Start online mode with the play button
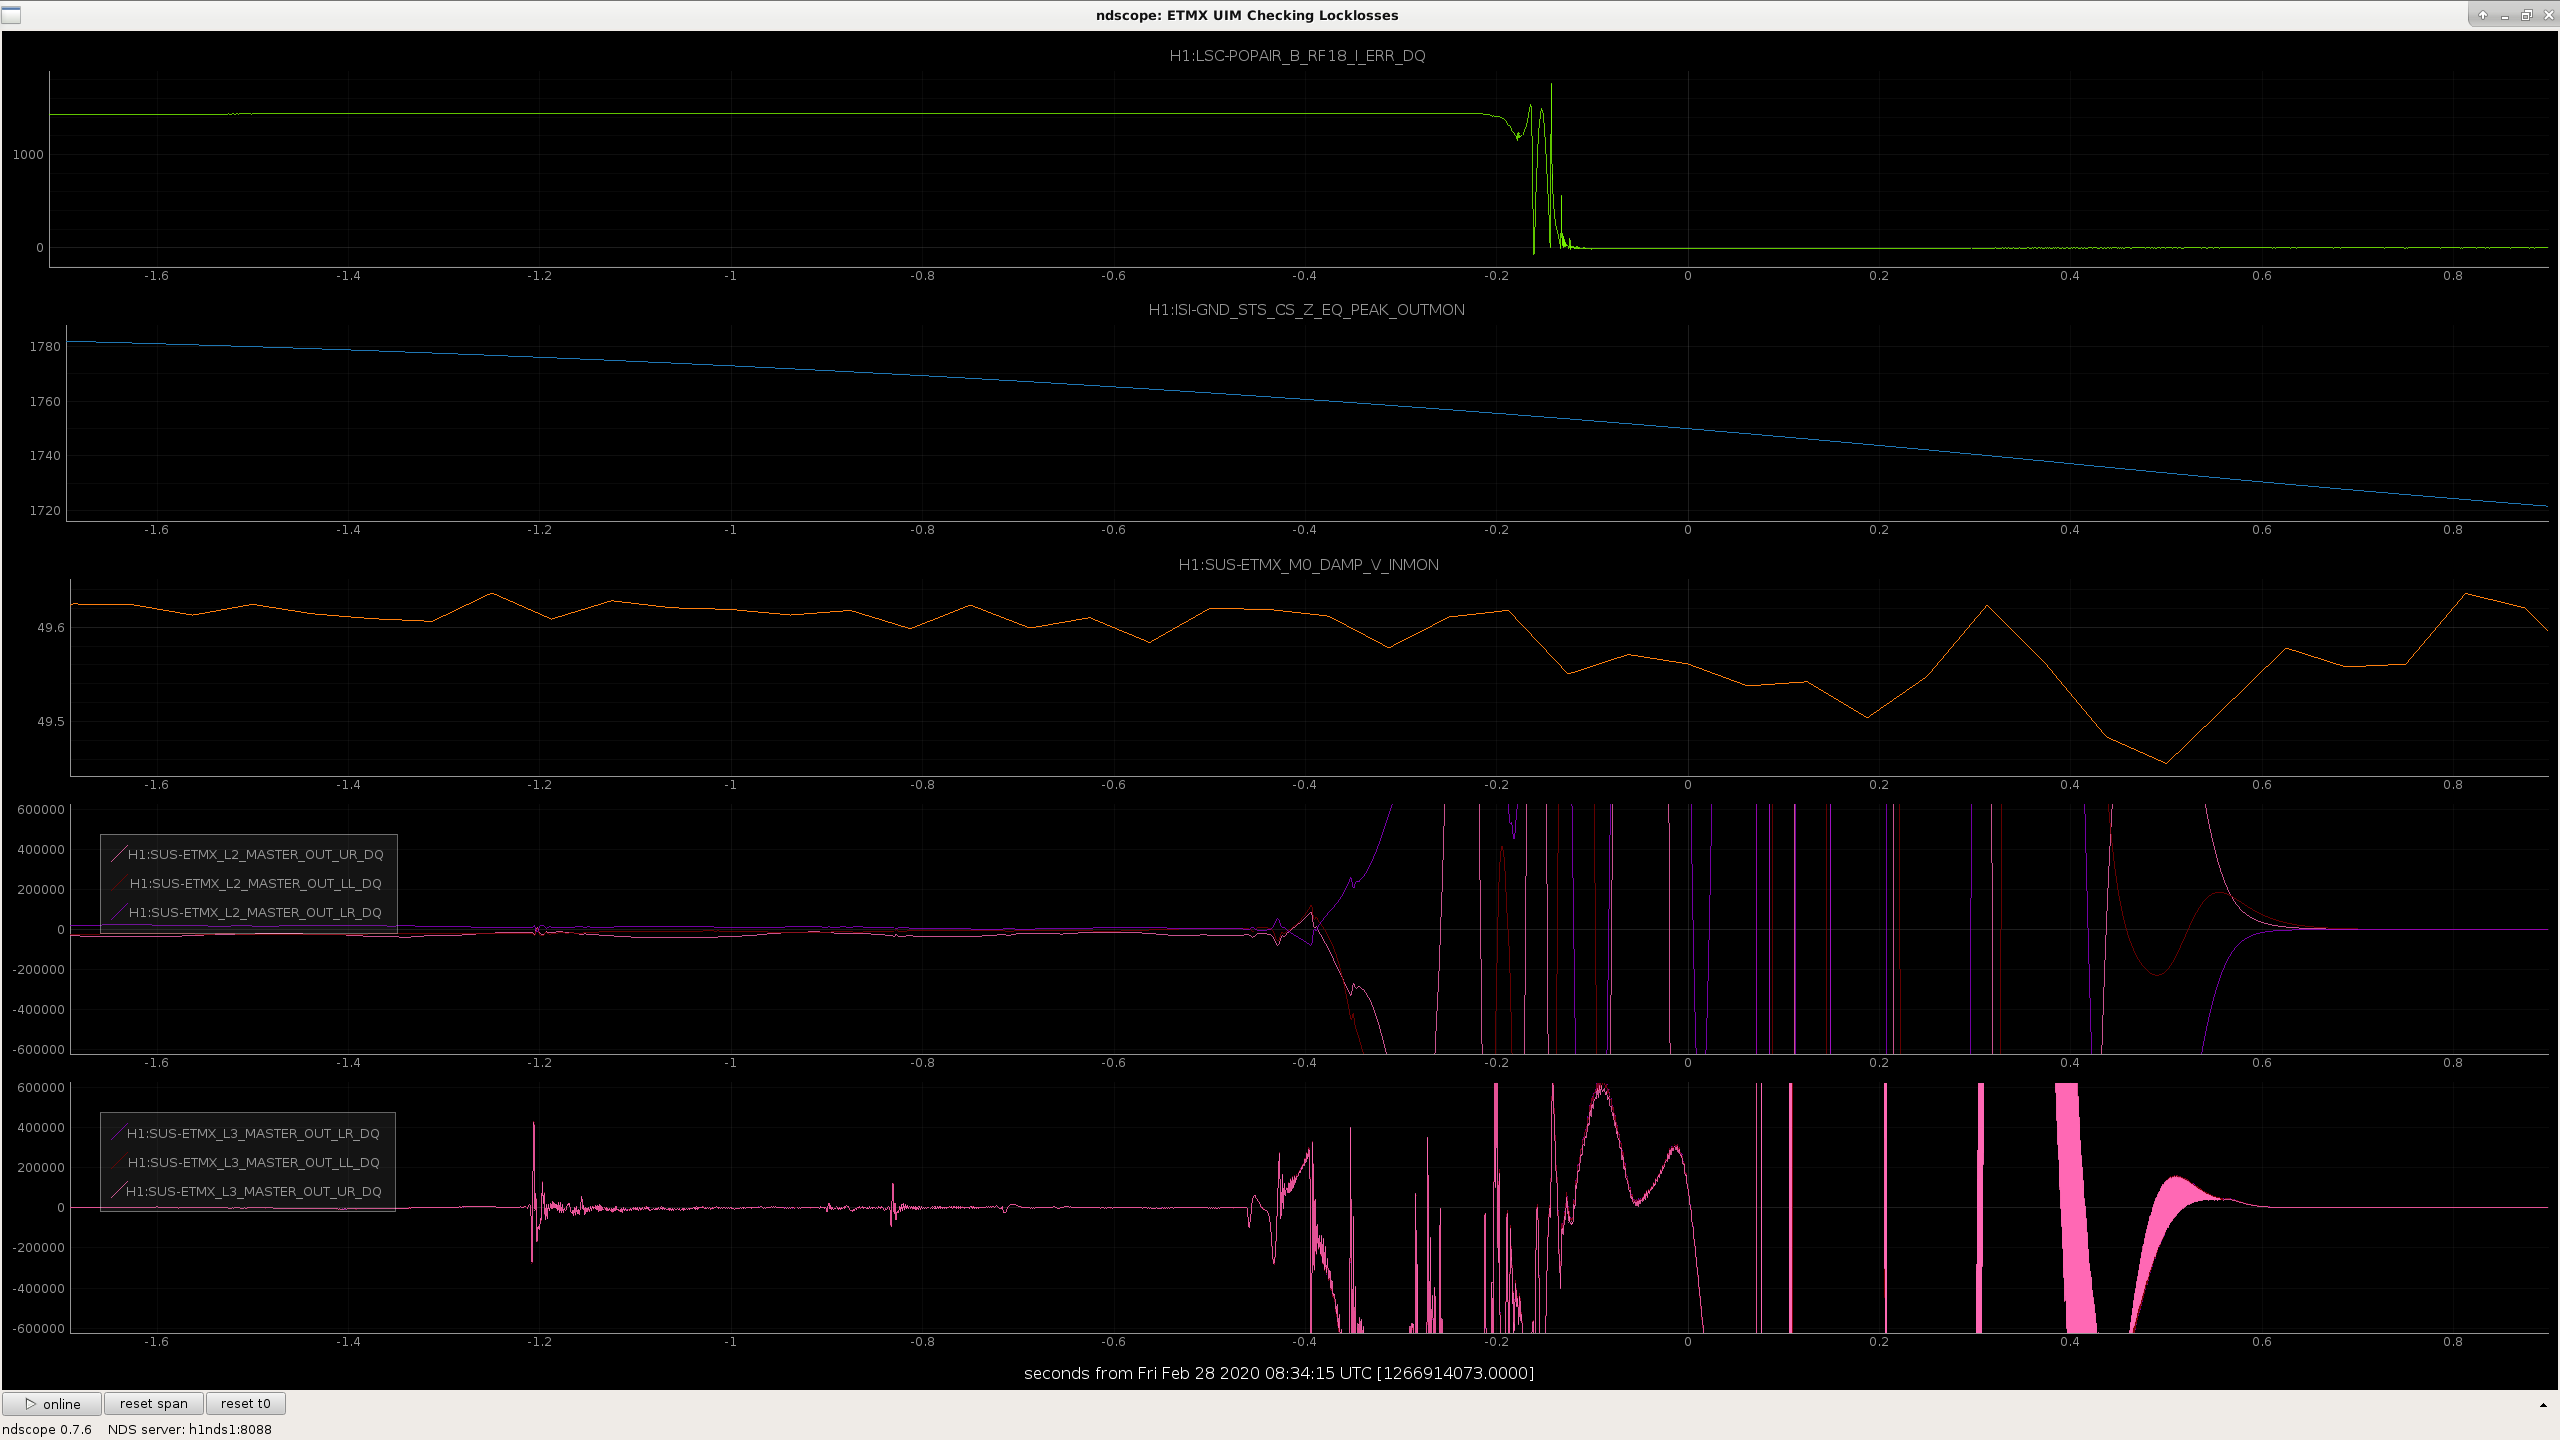This screenshot has height=1440, width=2560. tap(52, 1404)
